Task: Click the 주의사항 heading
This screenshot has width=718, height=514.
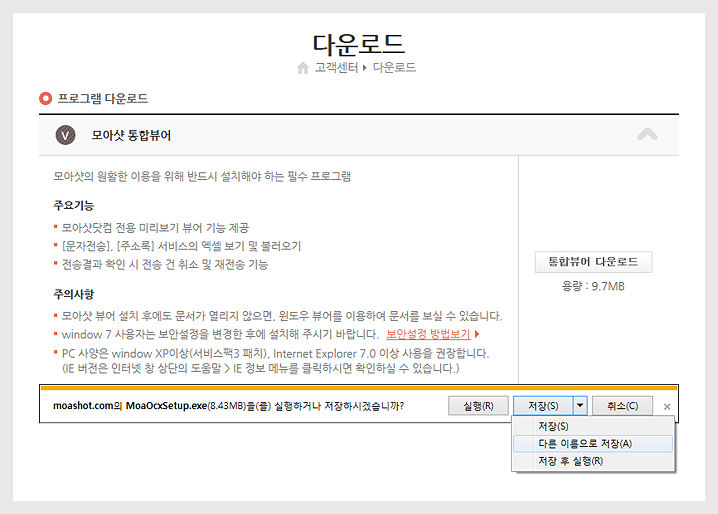Action: coord(73,294)
